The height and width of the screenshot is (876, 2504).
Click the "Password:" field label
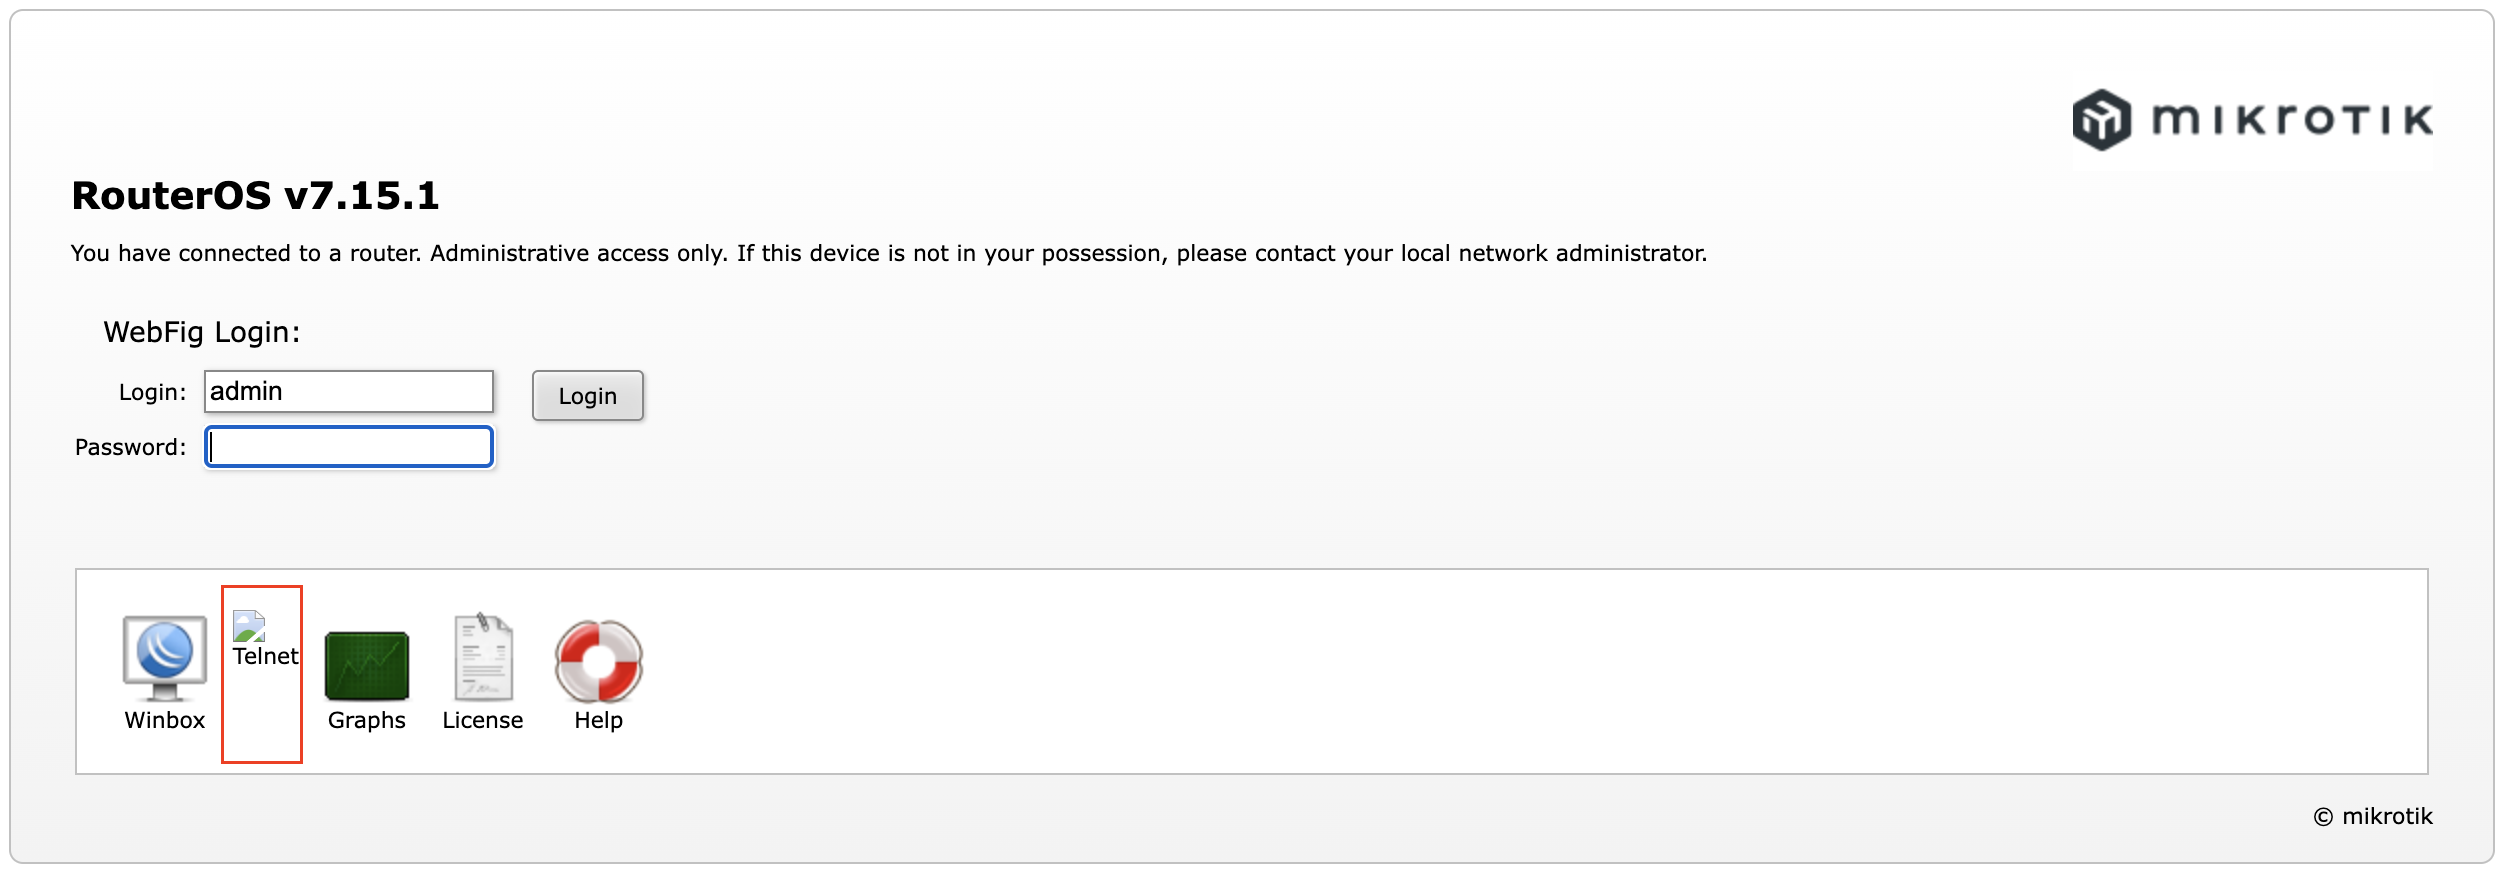click(130, 447)
